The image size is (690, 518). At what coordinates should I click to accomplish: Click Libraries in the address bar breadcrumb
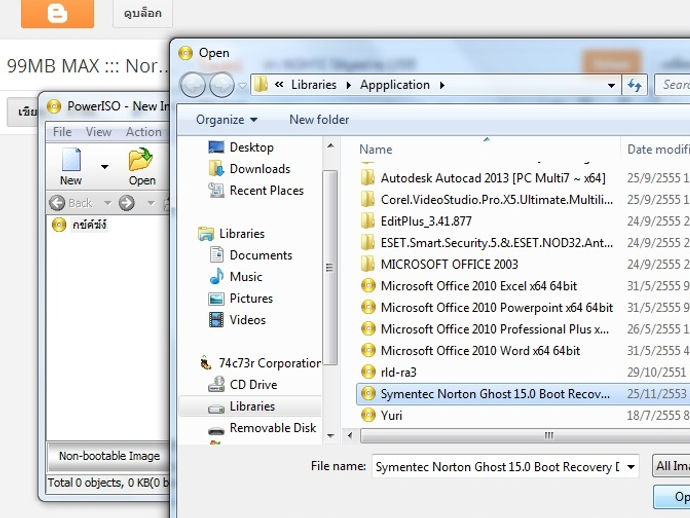[314, 84]
